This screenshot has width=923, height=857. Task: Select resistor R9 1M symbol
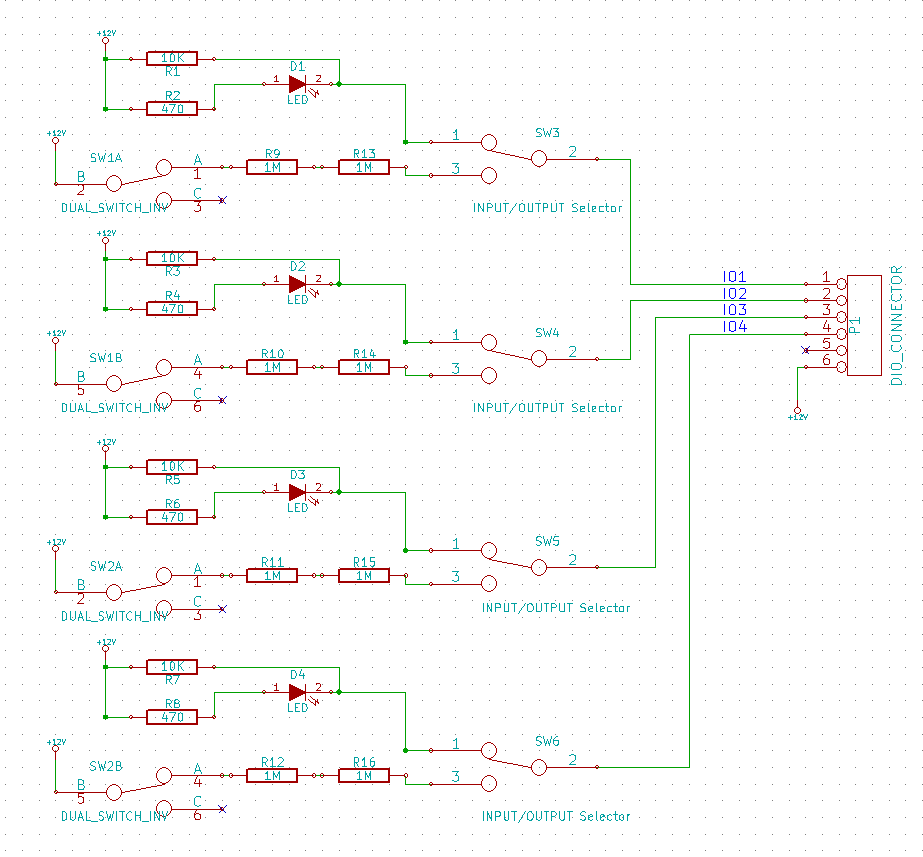pyautogui.click(x=272, y=167)
